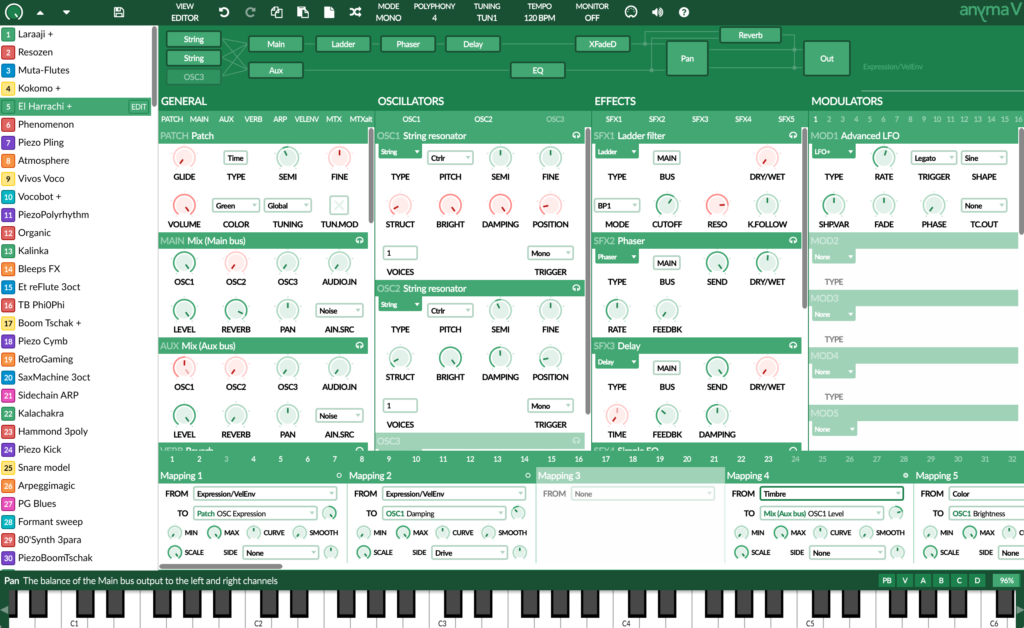The image size is (1024, 628).
Task: Select the OSC2 tab in Oscillators
Action: (x=483, y=119)
